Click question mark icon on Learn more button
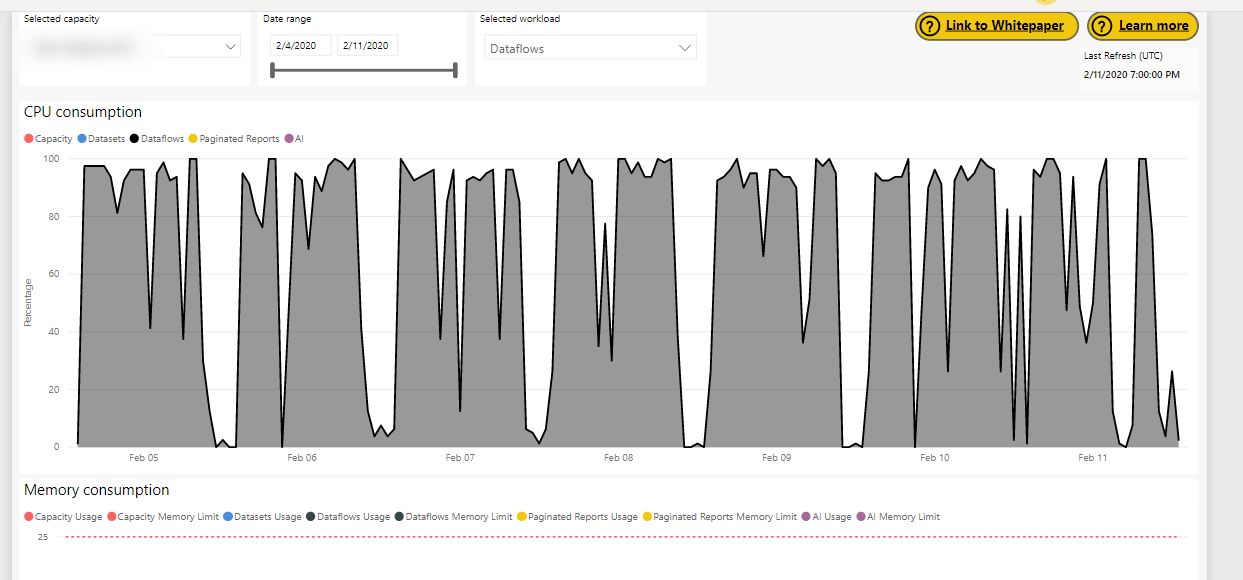1243x580 pixels. point(1102,26)
